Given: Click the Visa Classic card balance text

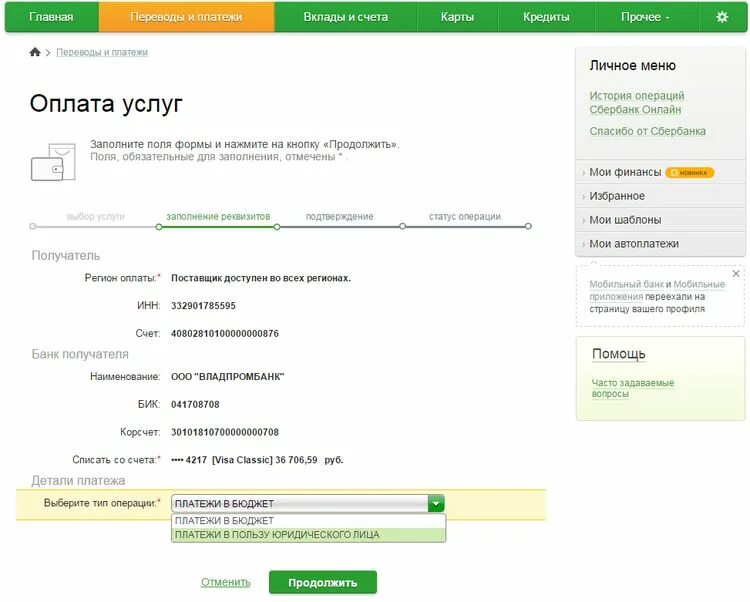Looking at the screenshot, I should pos(257,460).
